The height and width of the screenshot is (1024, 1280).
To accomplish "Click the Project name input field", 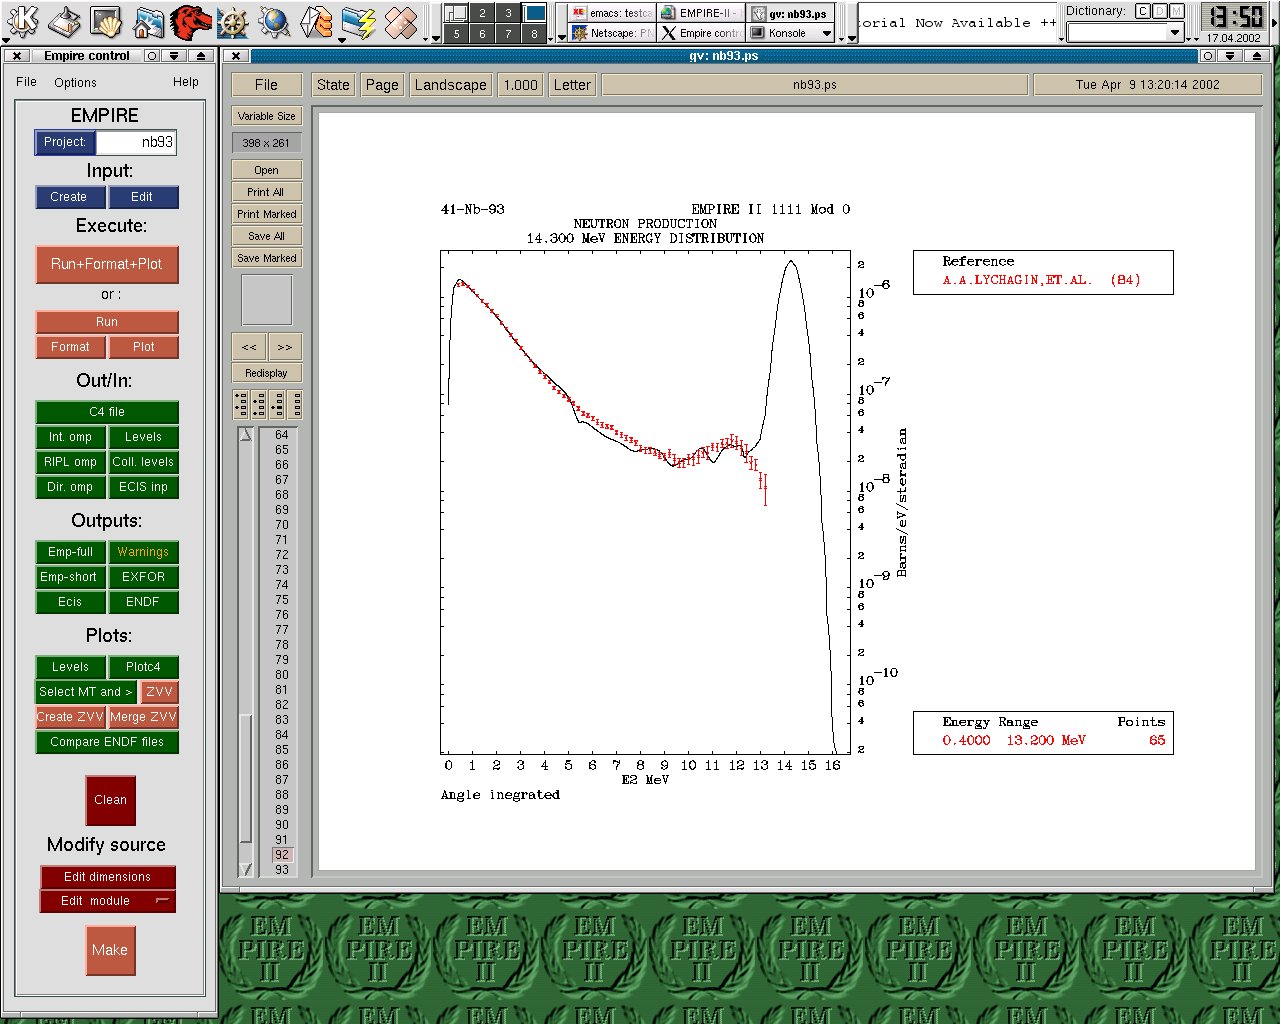I will (136, 142).
